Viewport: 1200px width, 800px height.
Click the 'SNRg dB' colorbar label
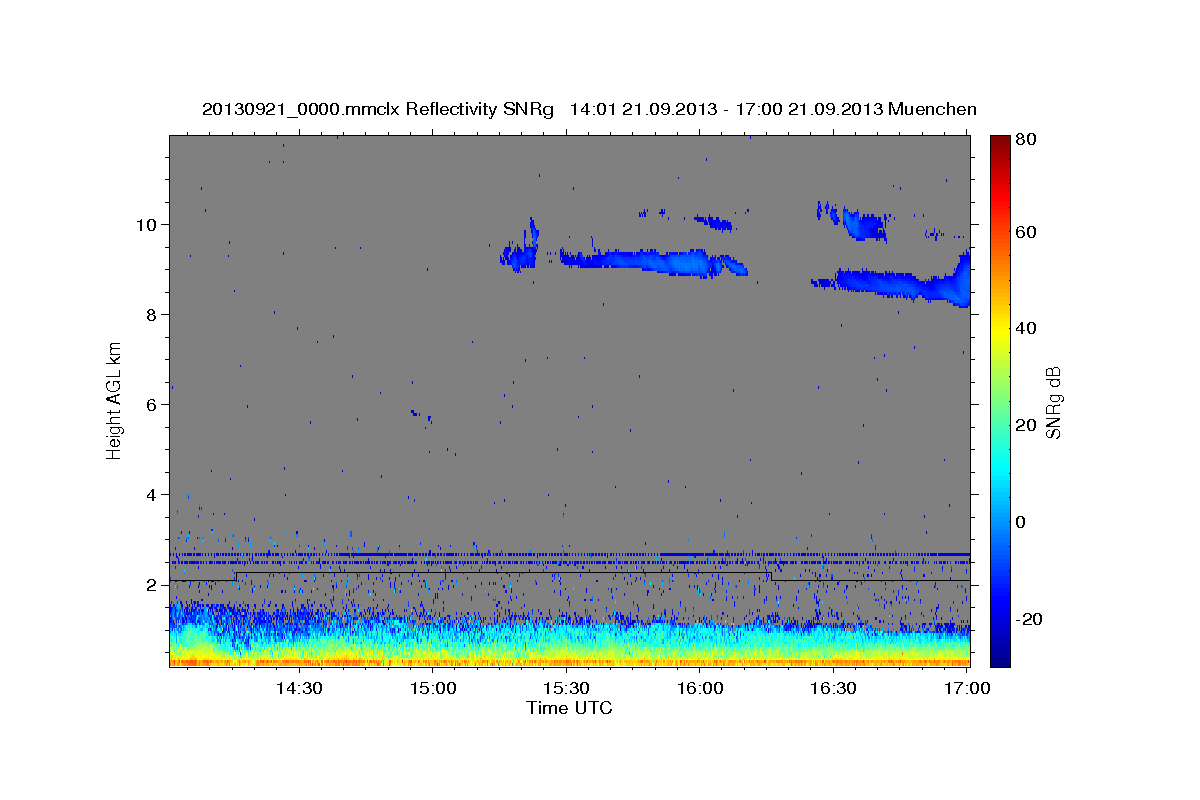[x=1053, y=403]
